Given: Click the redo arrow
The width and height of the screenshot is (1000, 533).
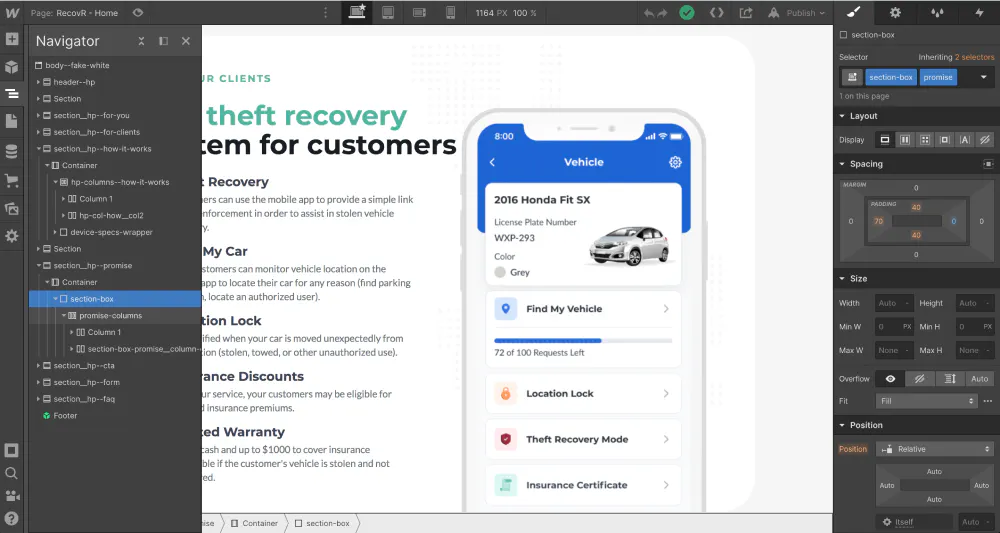Looking at the screenshot, I should coord(662,13).
